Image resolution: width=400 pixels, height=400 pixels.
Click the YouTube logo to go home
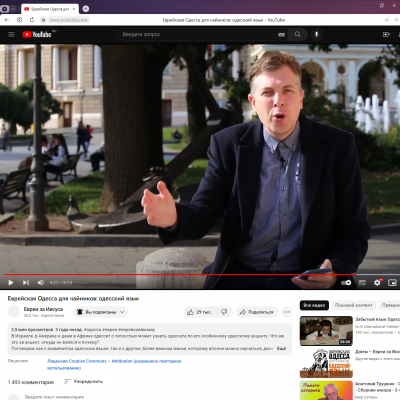click(x=37, y=34)
